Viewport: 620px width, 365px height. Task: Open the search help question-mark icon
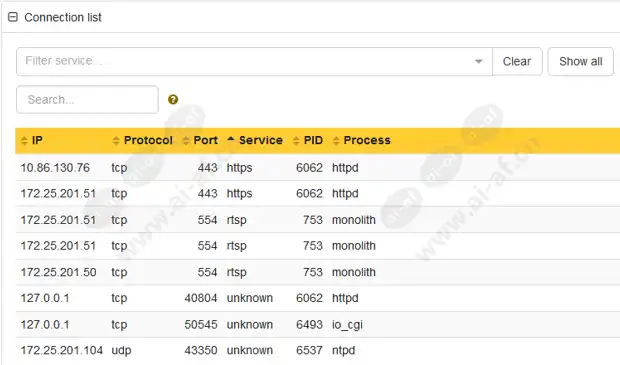click(173, 99)
